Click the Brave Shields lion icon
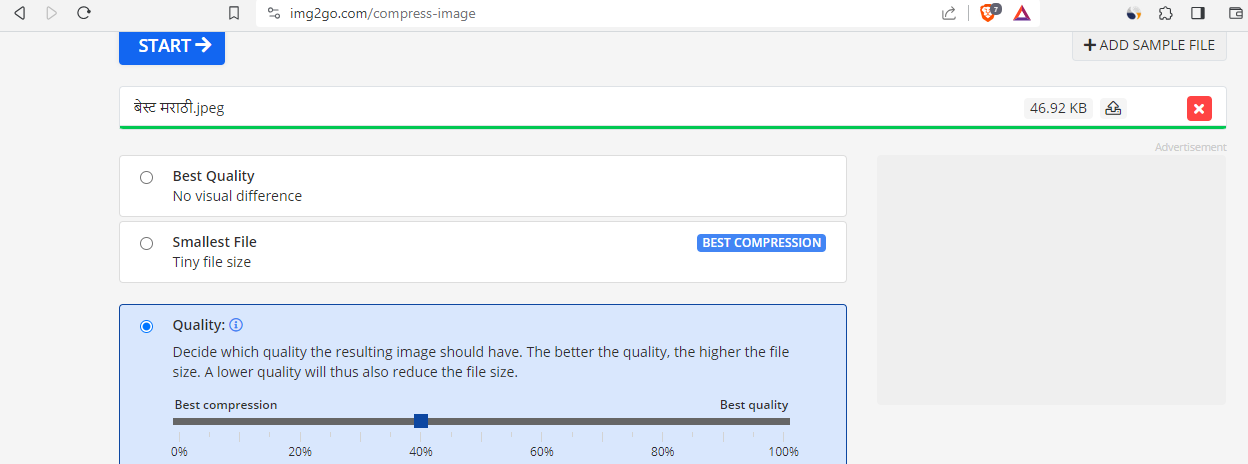1248x464 pixels. click(988, 13)
